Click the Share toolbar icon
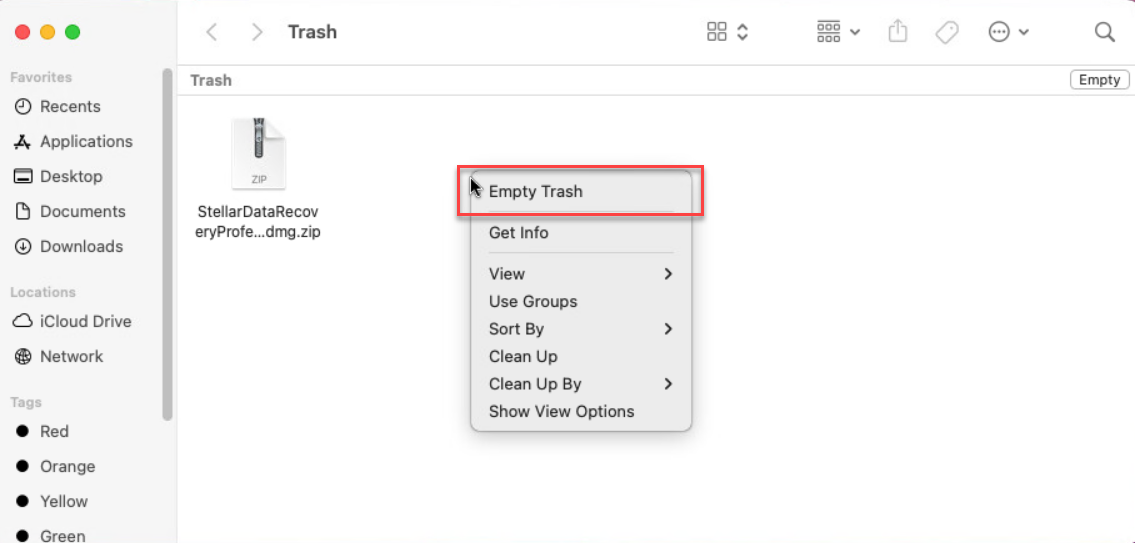The height and width of the screenshot is (543, 1135). coord(898,32)
